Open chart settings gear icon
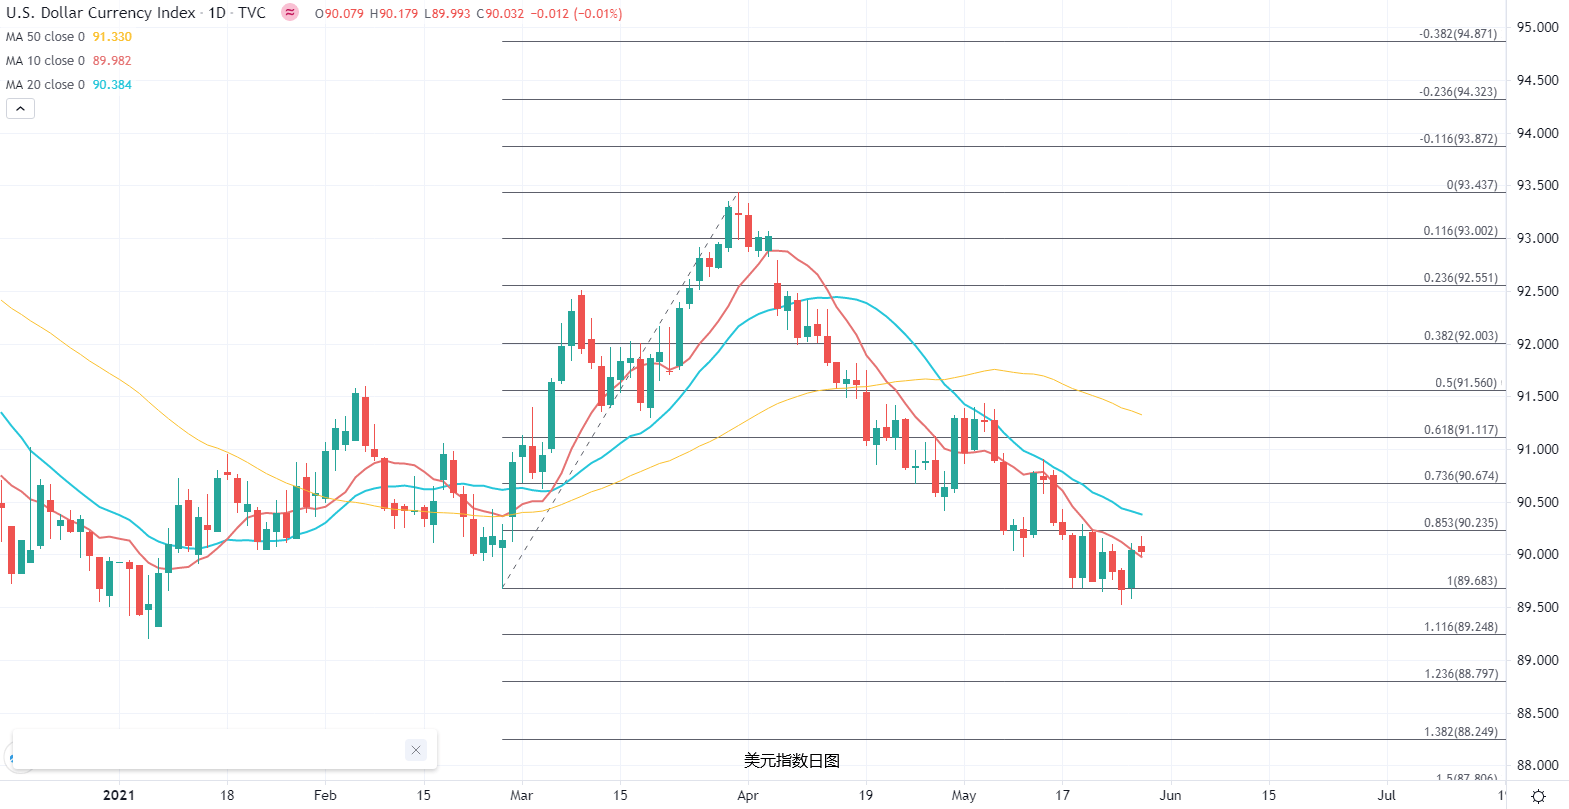Image resolution: width=1569 pixels, height=809 pixels. (1539, 796)
